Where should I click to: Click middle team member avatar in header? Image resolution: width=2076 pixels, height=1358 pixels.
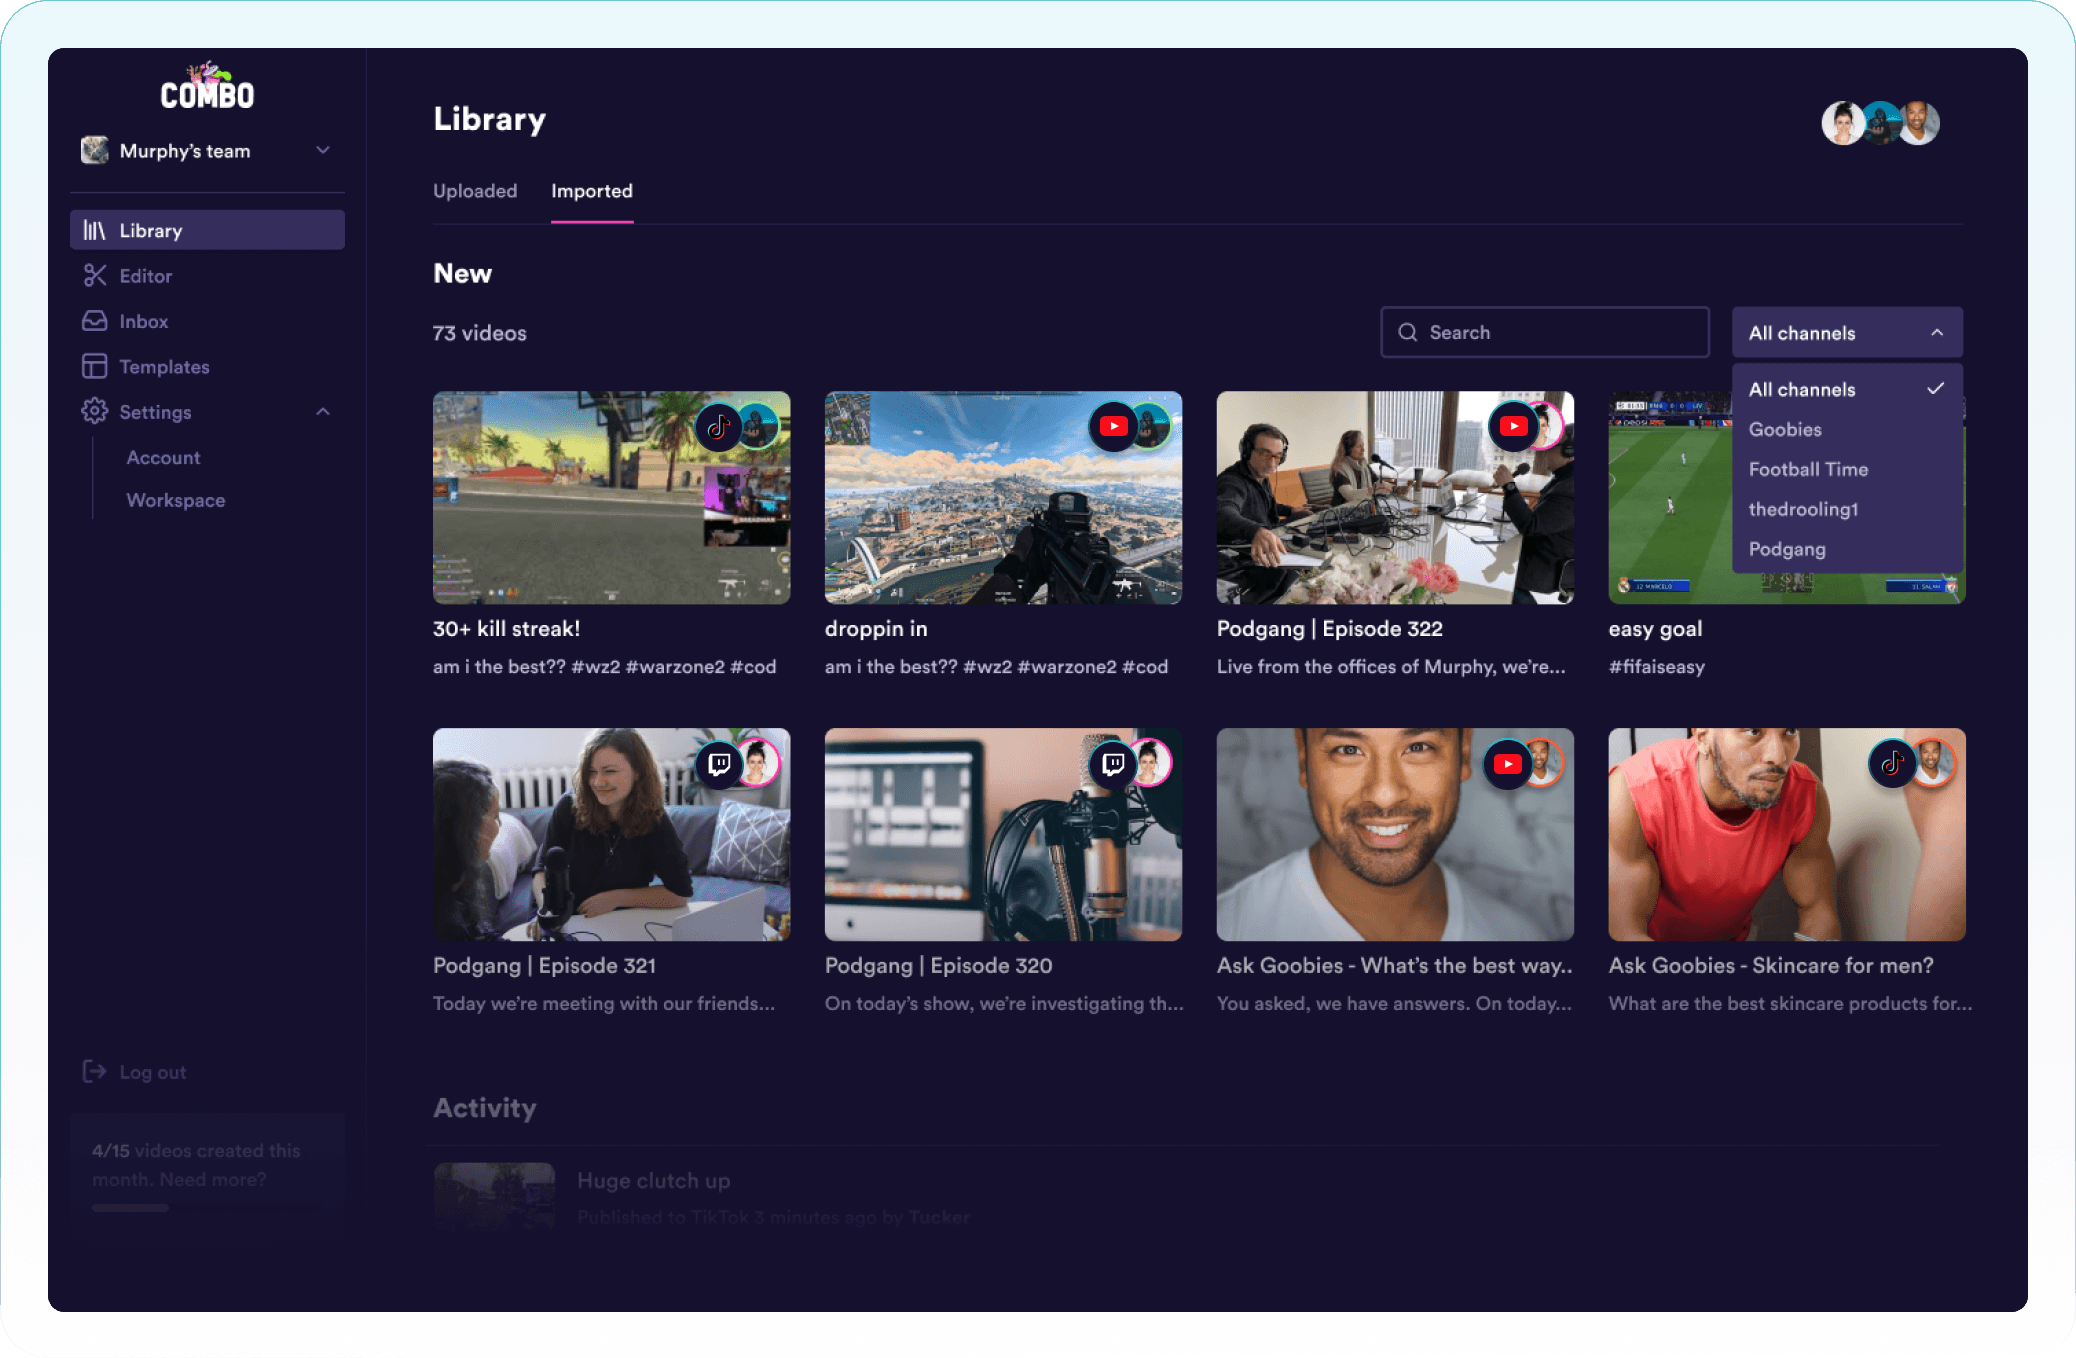(1881, 123)
